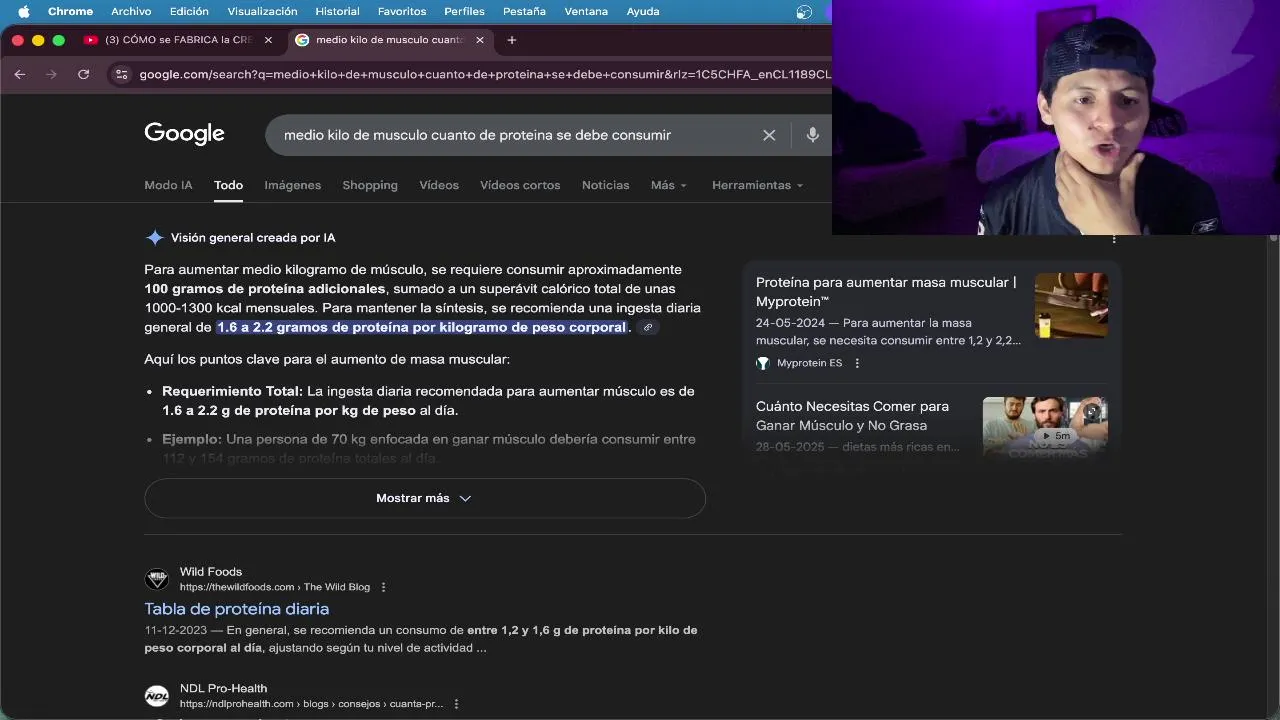View site information icon in address bar

pos(121,74)
